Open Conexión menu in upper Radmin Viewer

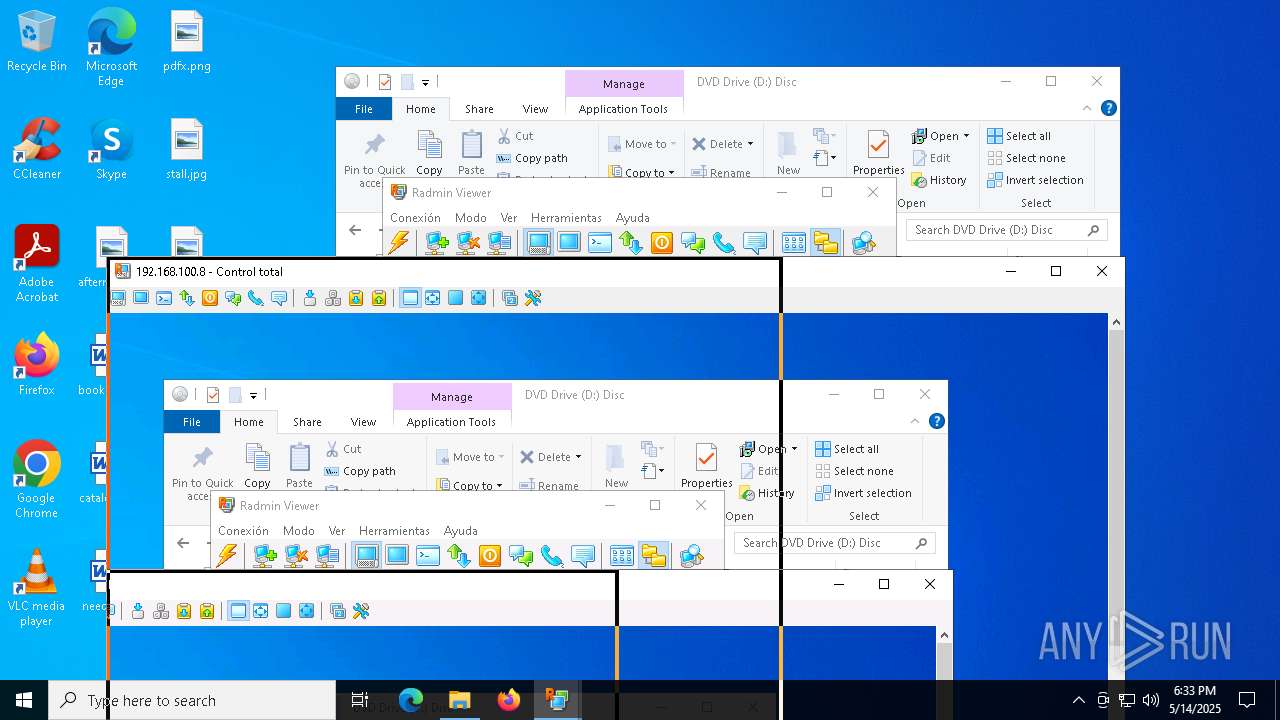(x=415, y=217)
